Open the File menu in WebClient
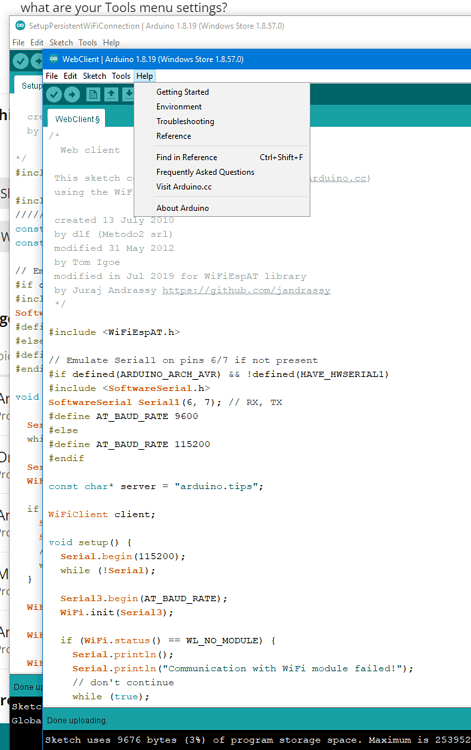471x750 pixels. pyautogui.click(x=52, y=76)
